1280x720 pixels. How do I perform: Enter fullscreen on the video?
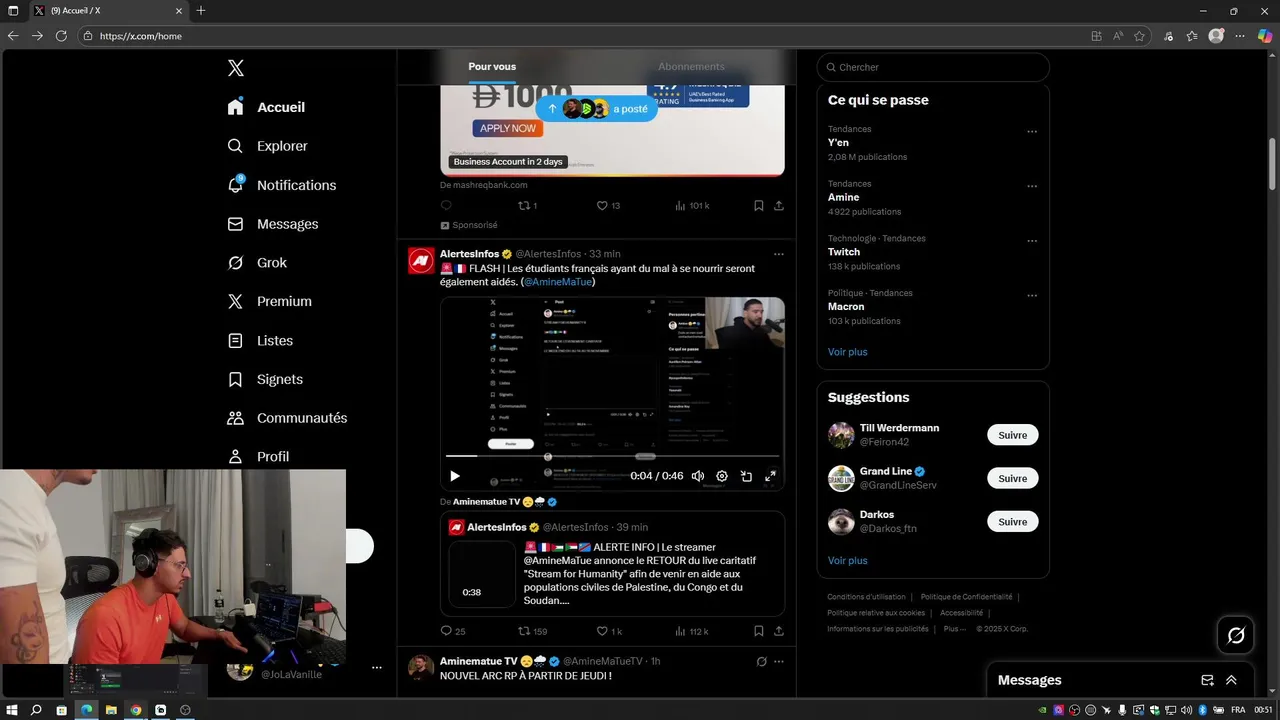pyautogui.click(x=770, y=476)
